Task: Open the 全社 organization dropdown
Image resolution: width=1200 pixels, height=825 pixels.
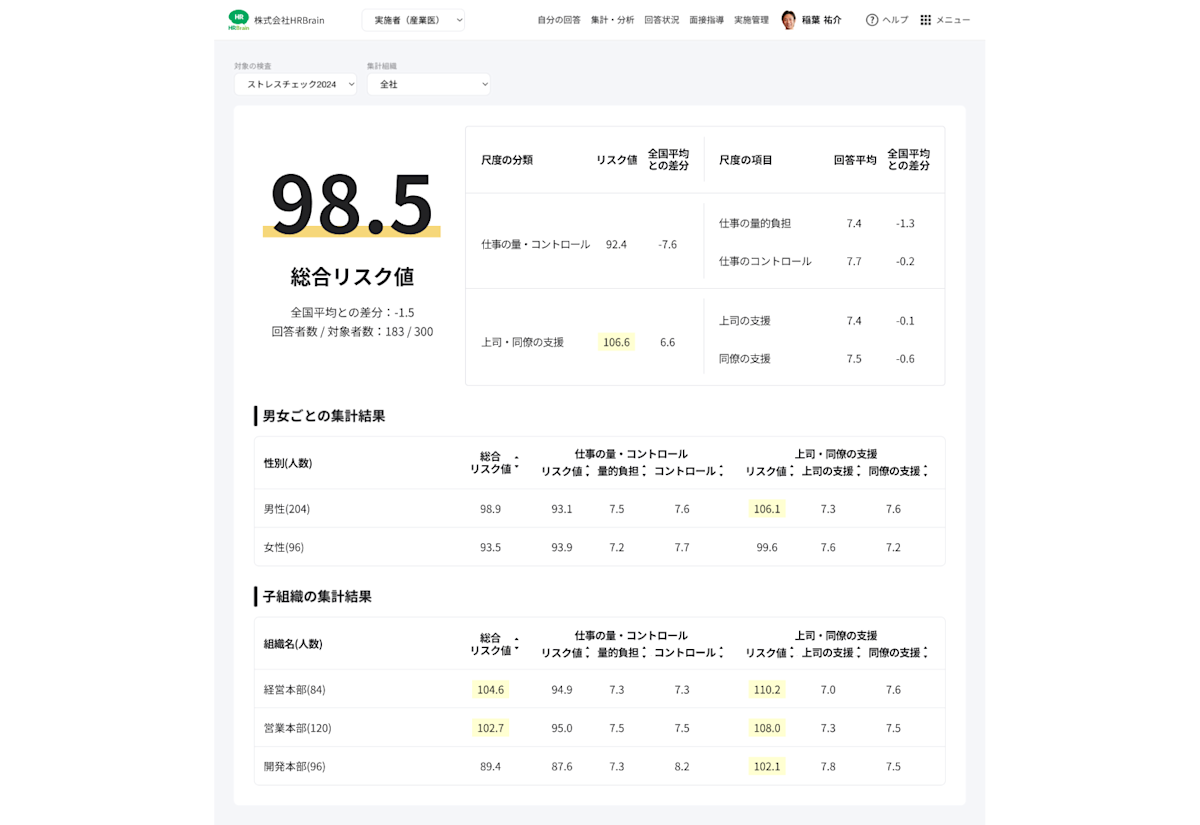Action: click(429, 85)
